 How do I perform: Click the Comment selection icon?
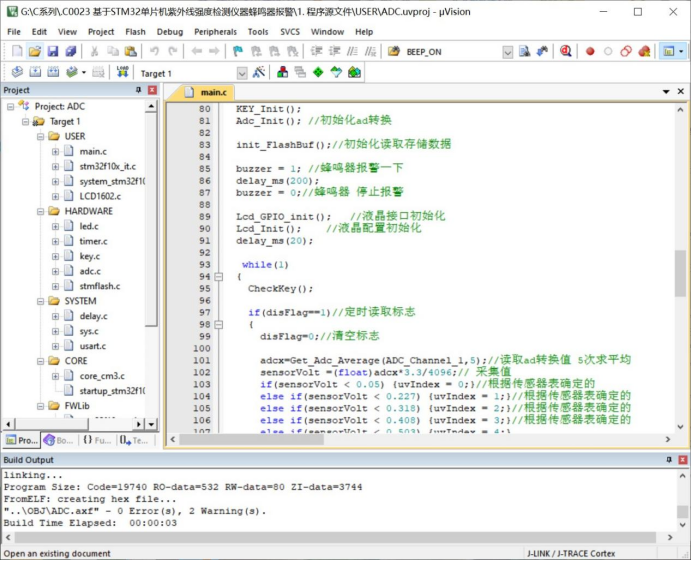(x=352, y=51)
